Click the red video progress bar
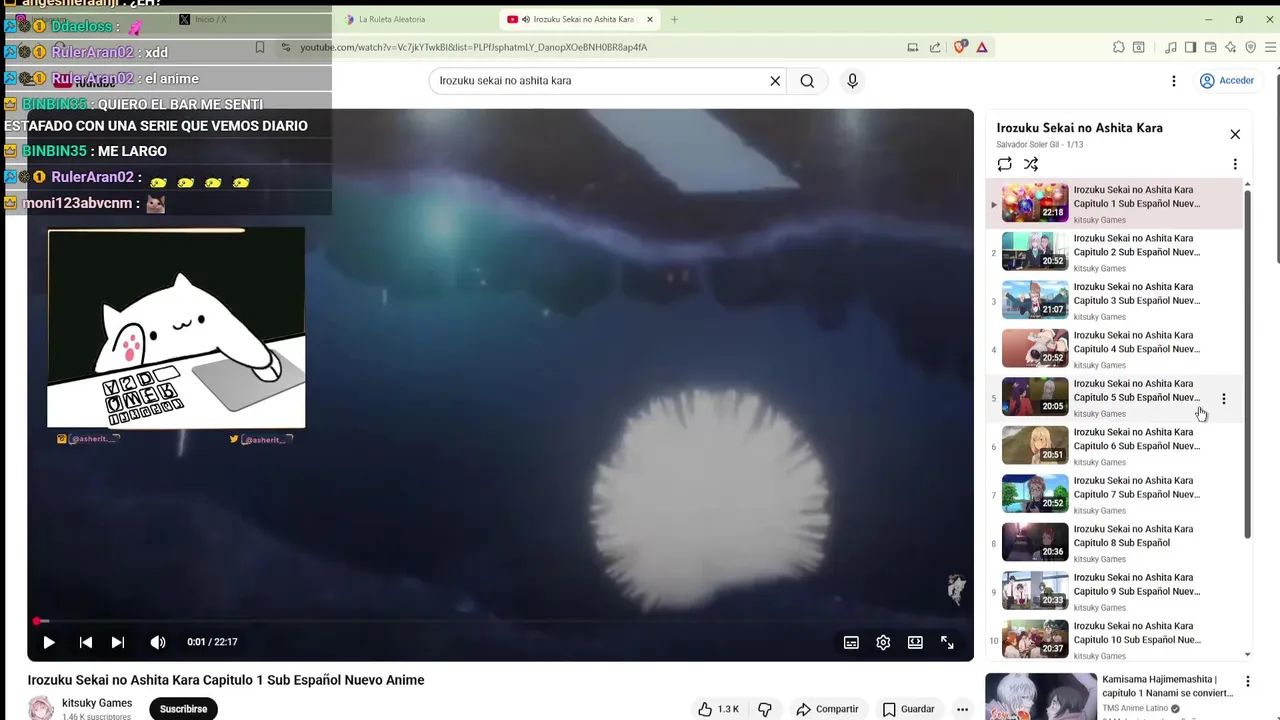 [500, 621]
